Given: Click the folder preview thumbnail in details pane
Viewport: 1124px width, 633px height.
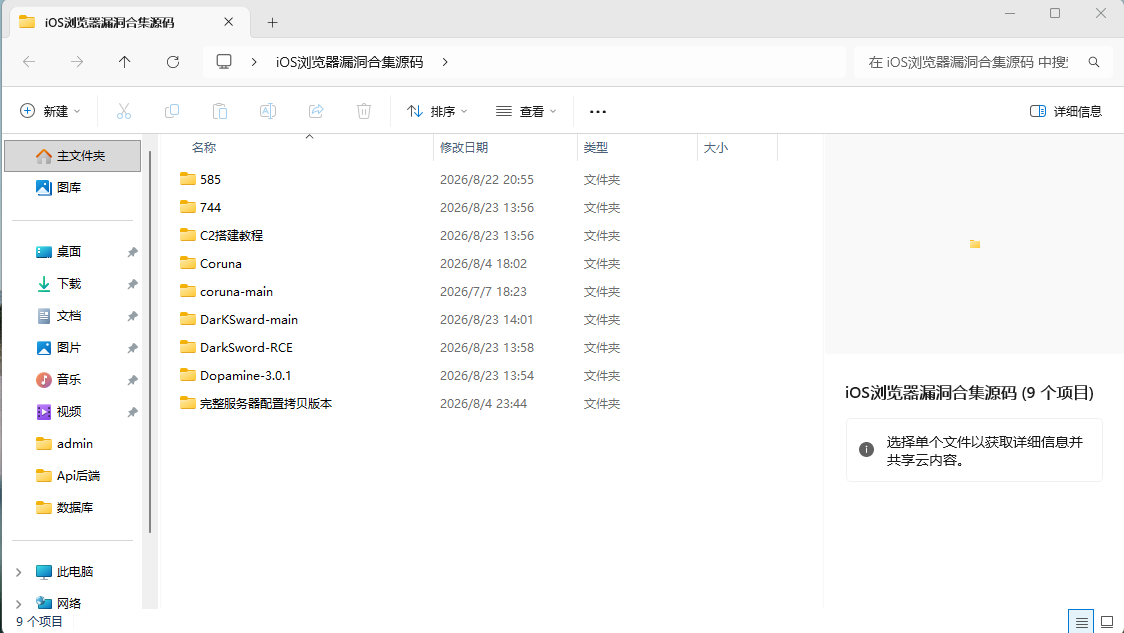Looking at the screenshot, I should pyautogui.click(x=975, y=244).
